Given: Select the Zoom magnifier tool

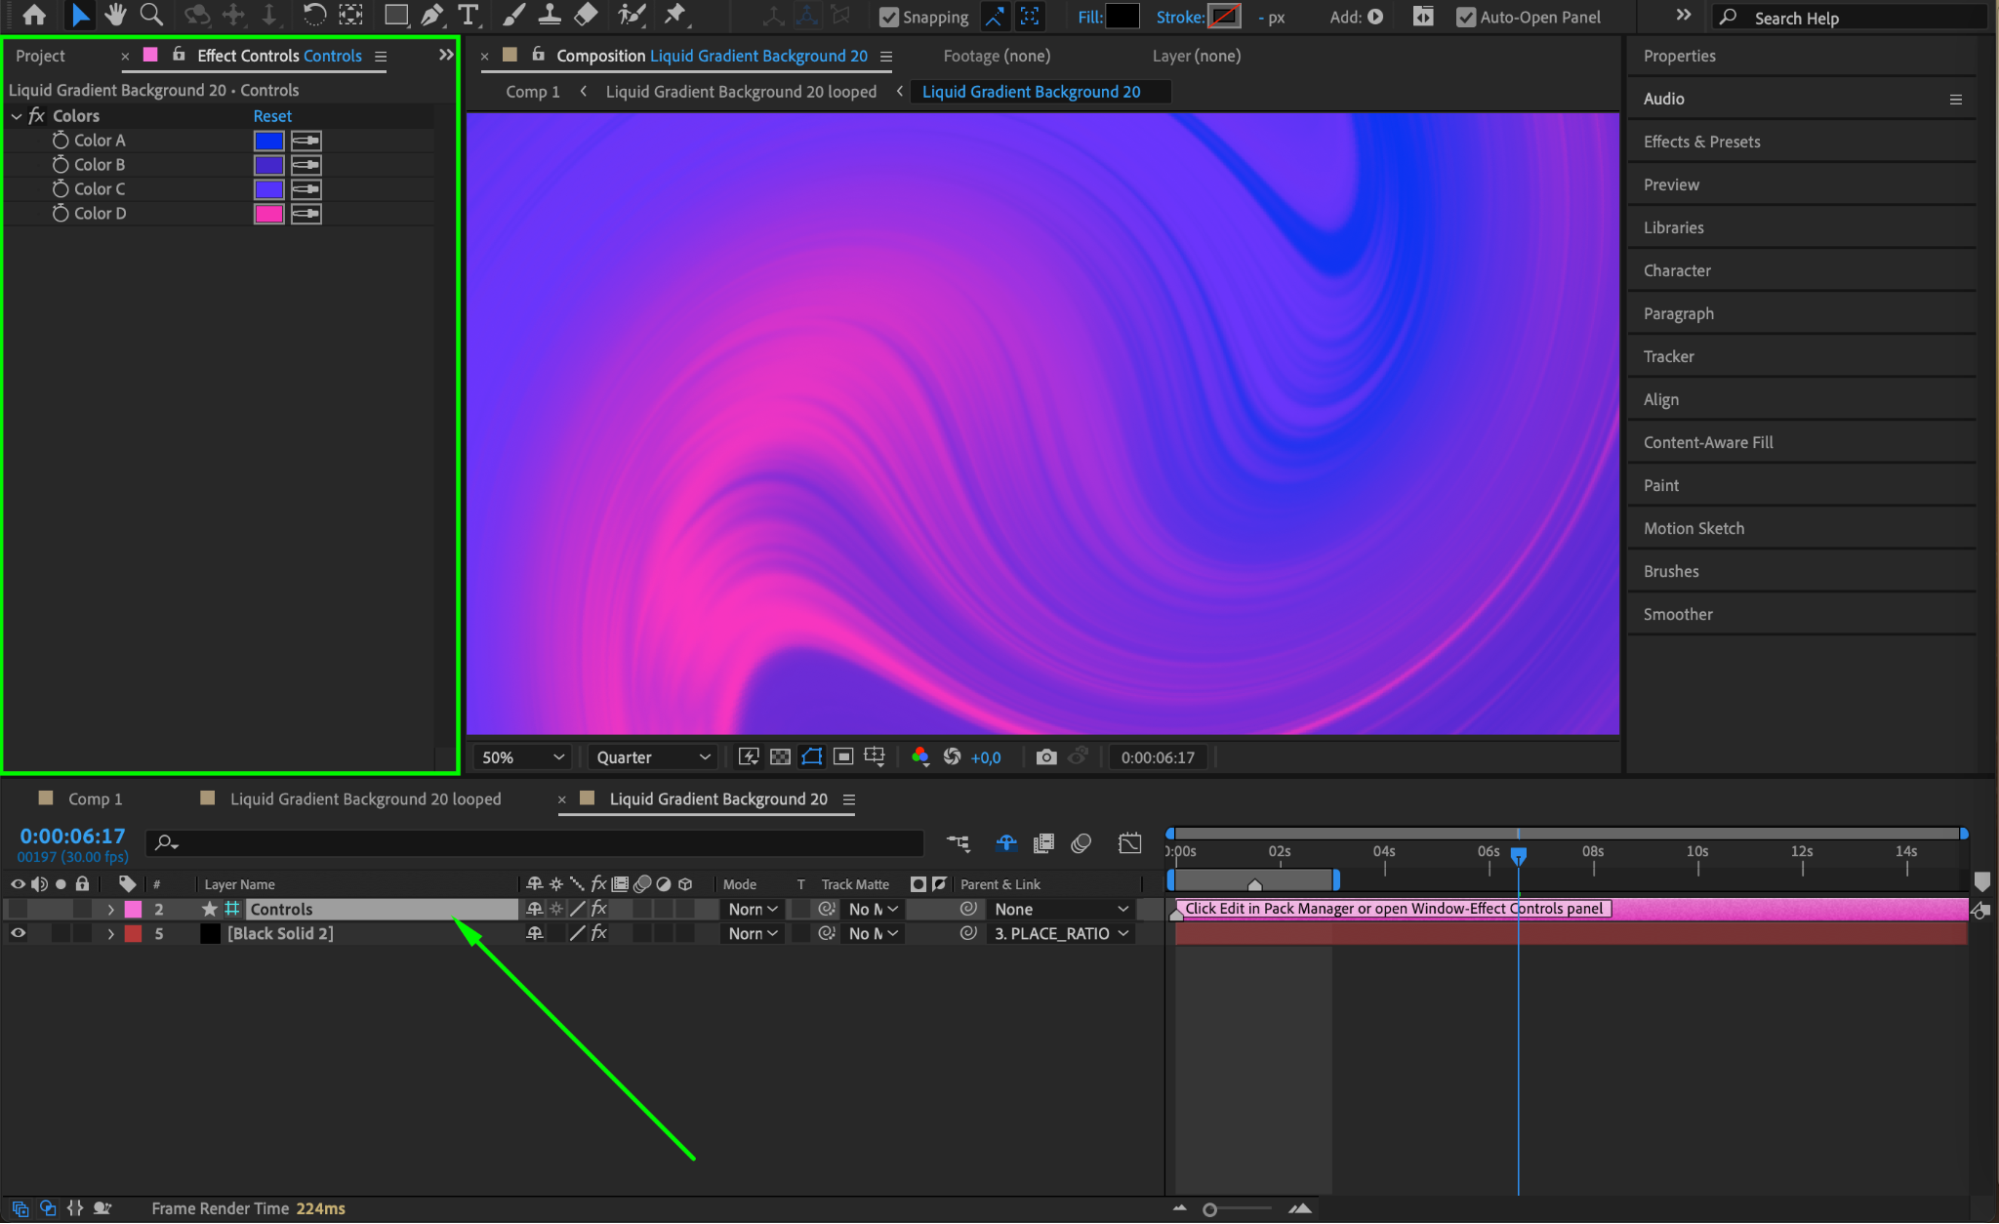Looking at the screenshot, I should 151,15.
